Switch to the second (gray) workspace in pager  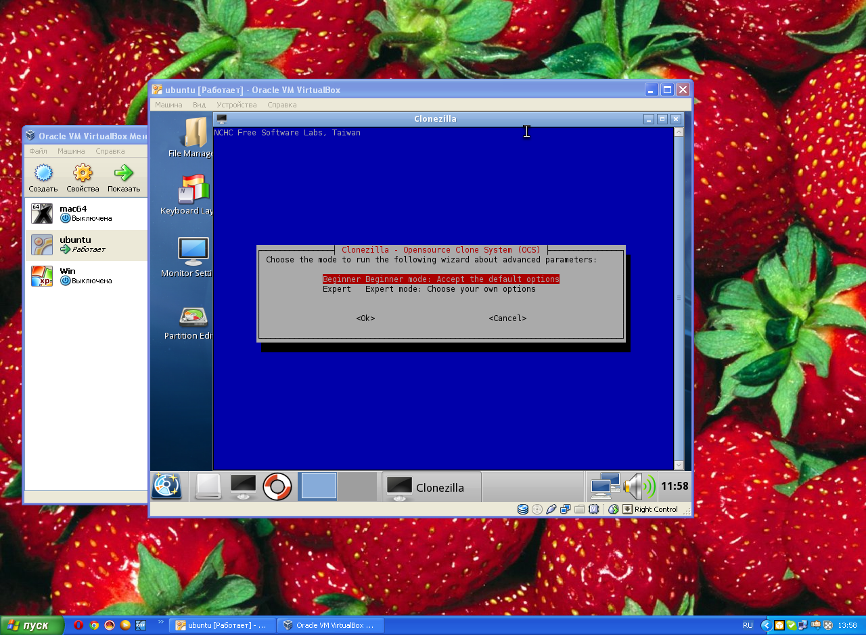pyautogui.click(x=357, y=486)
